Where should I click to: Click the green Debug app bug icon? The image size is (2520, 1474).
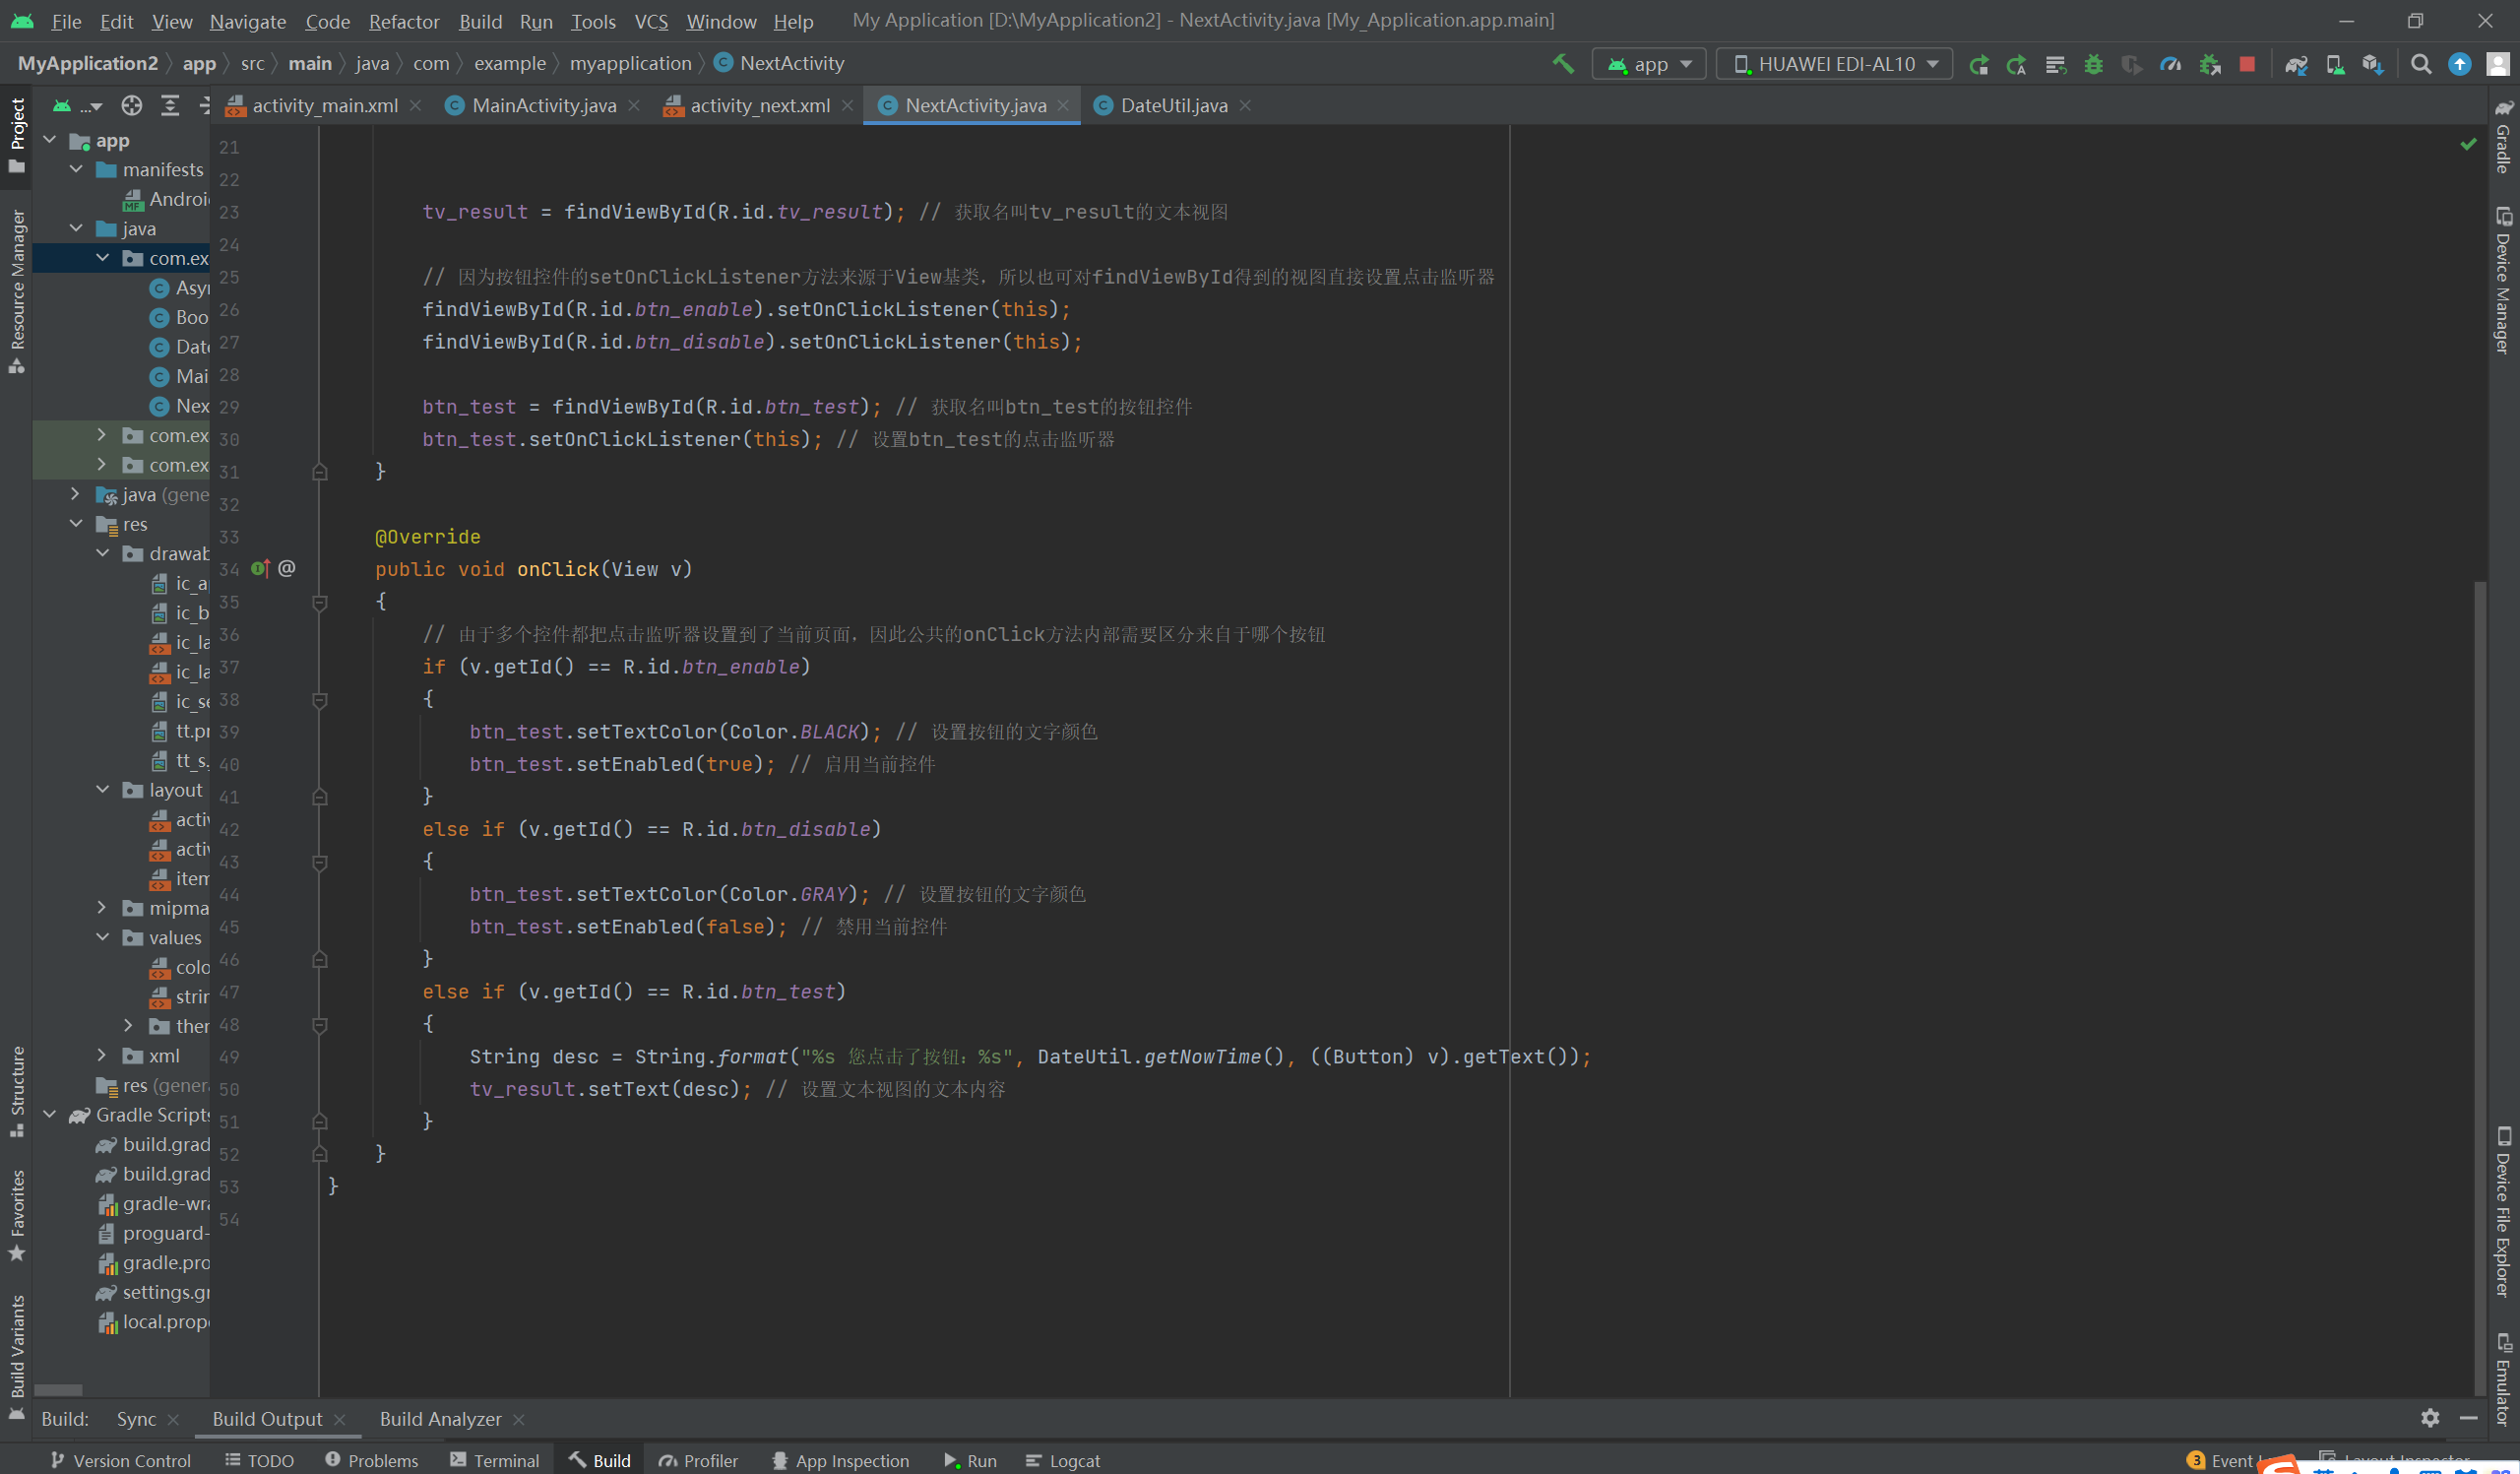click(x=2093, y=64)
